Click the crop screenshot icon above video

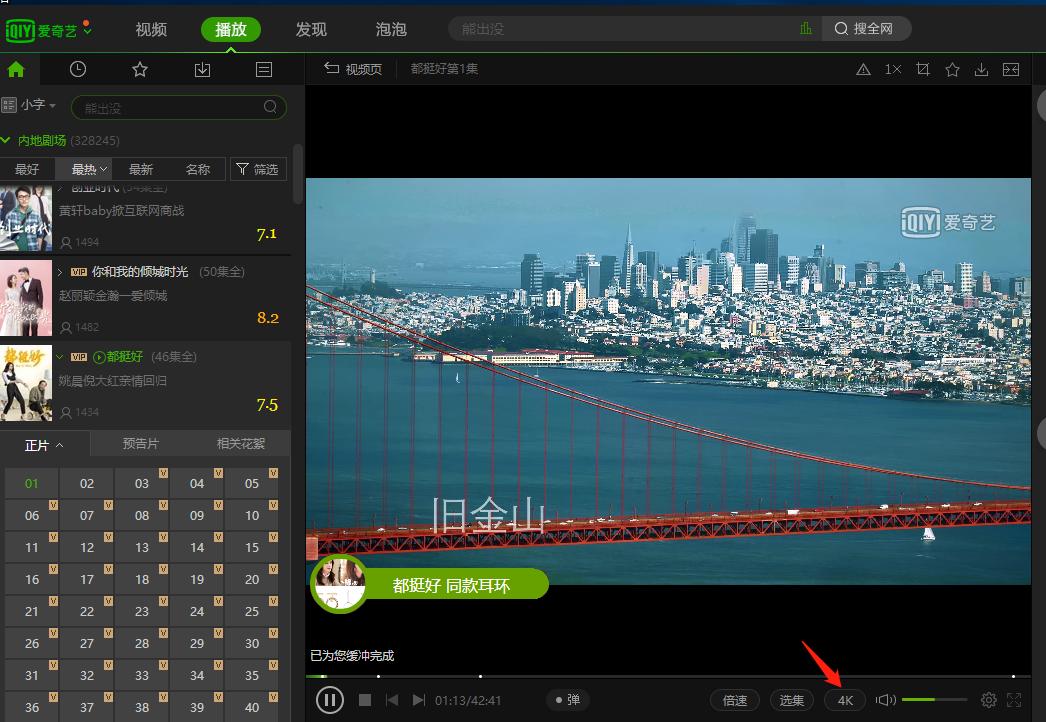click(922, 69)
